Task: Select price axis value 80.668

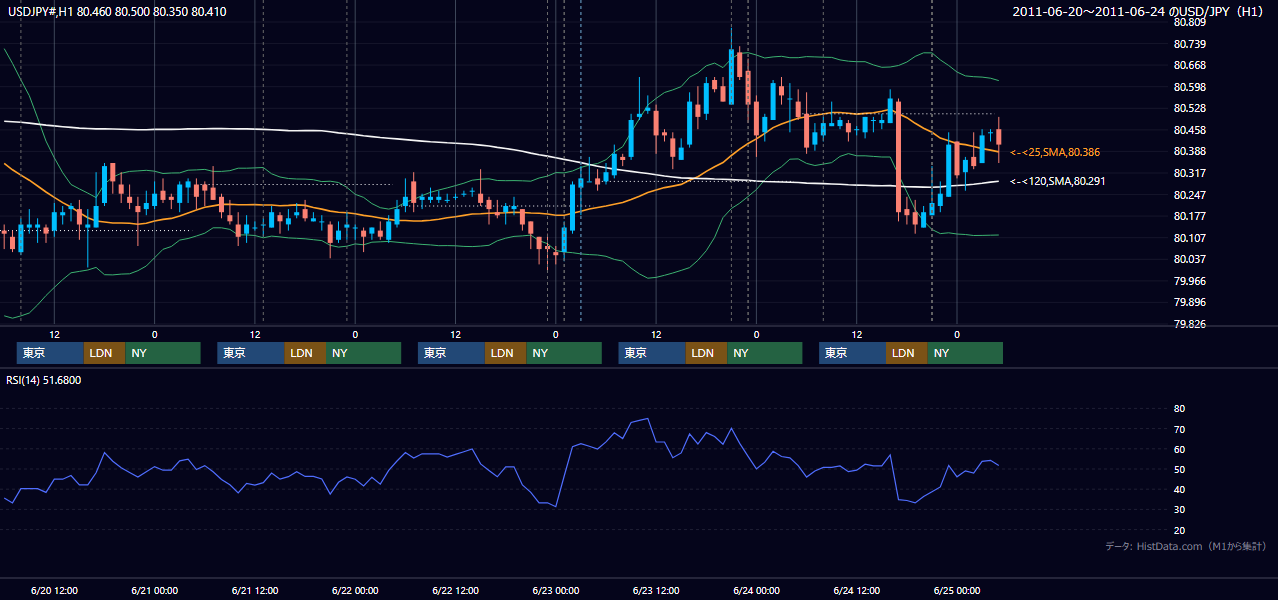Action: [1189, 65]
